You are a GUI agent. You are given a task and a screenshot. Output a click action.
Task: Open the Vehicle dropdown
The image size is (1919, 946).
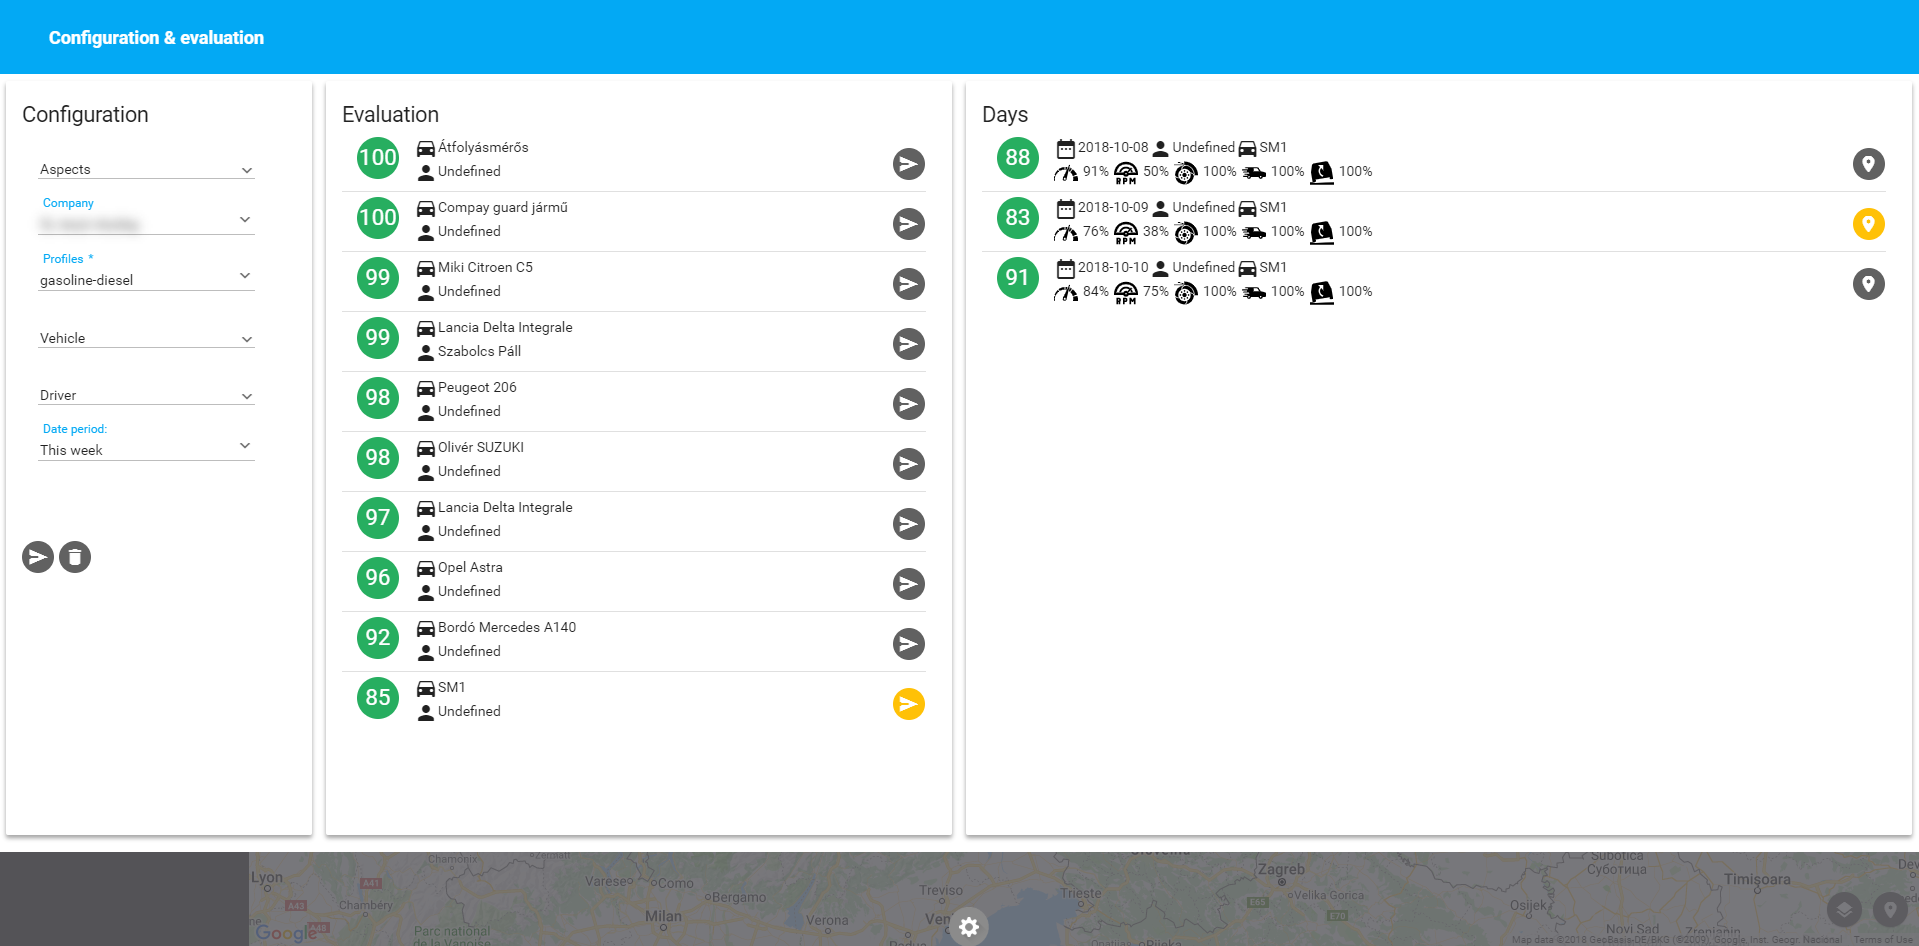click(146, 339)
